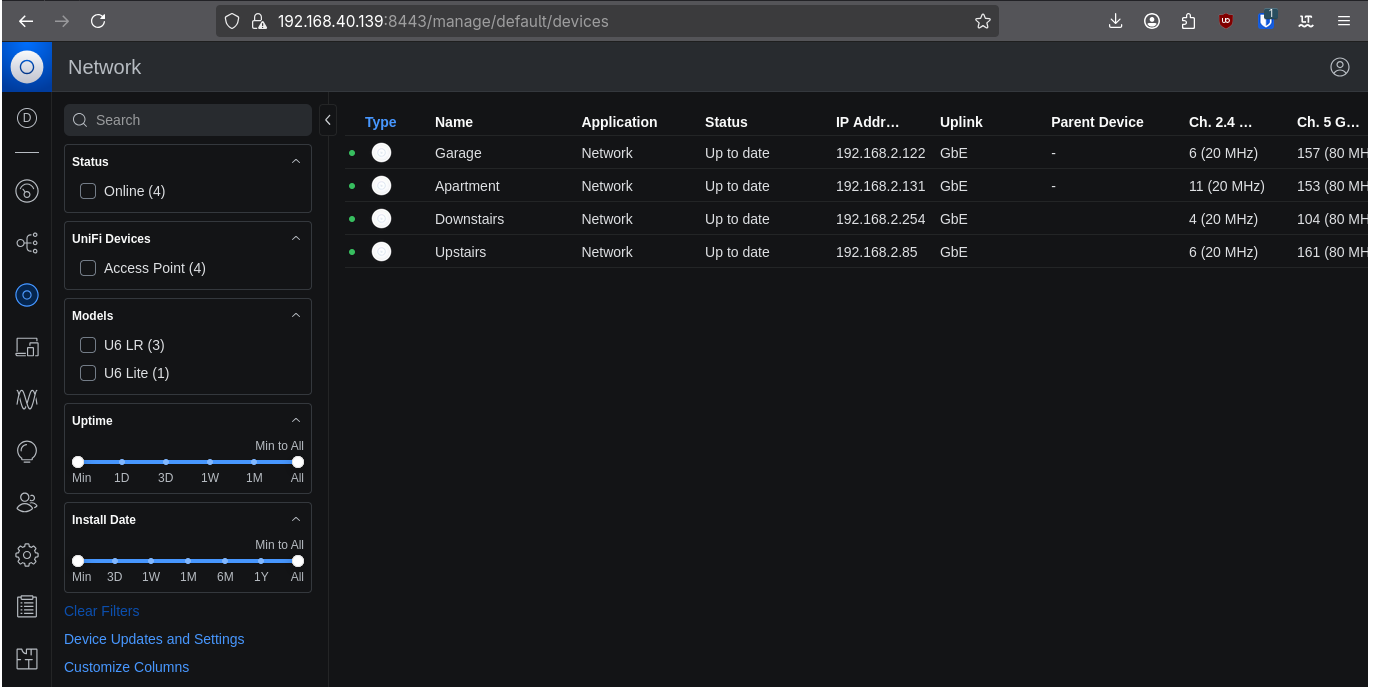Viewport: 1378px width, 687px height.
Task: Click the Downstairs access point device icon
Action: point(381,219)
